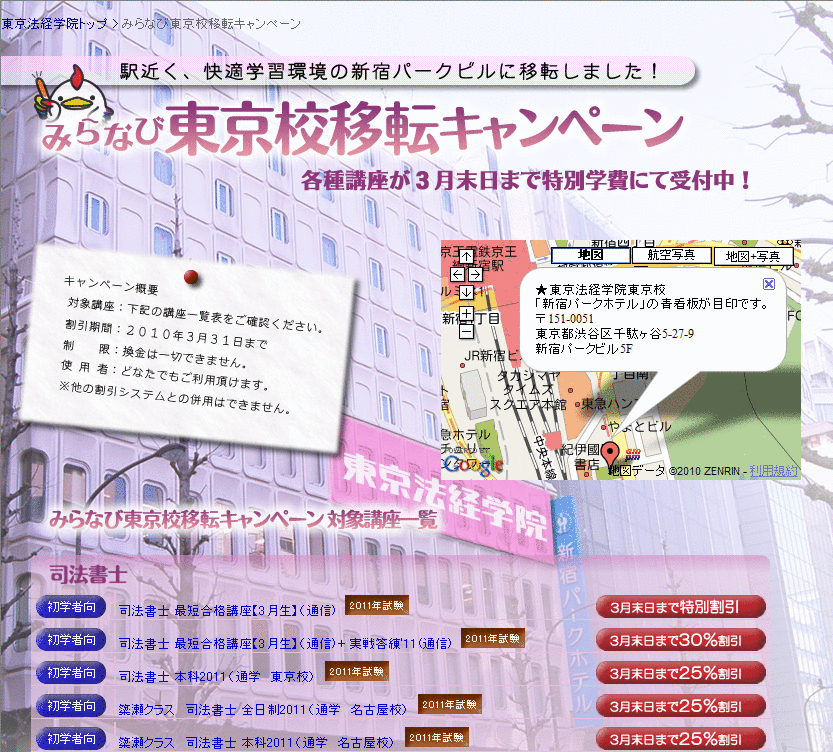Click 2011年試験 tag beside 実戦答練'11 course
The image size is (833, 752).
[493, 638]
